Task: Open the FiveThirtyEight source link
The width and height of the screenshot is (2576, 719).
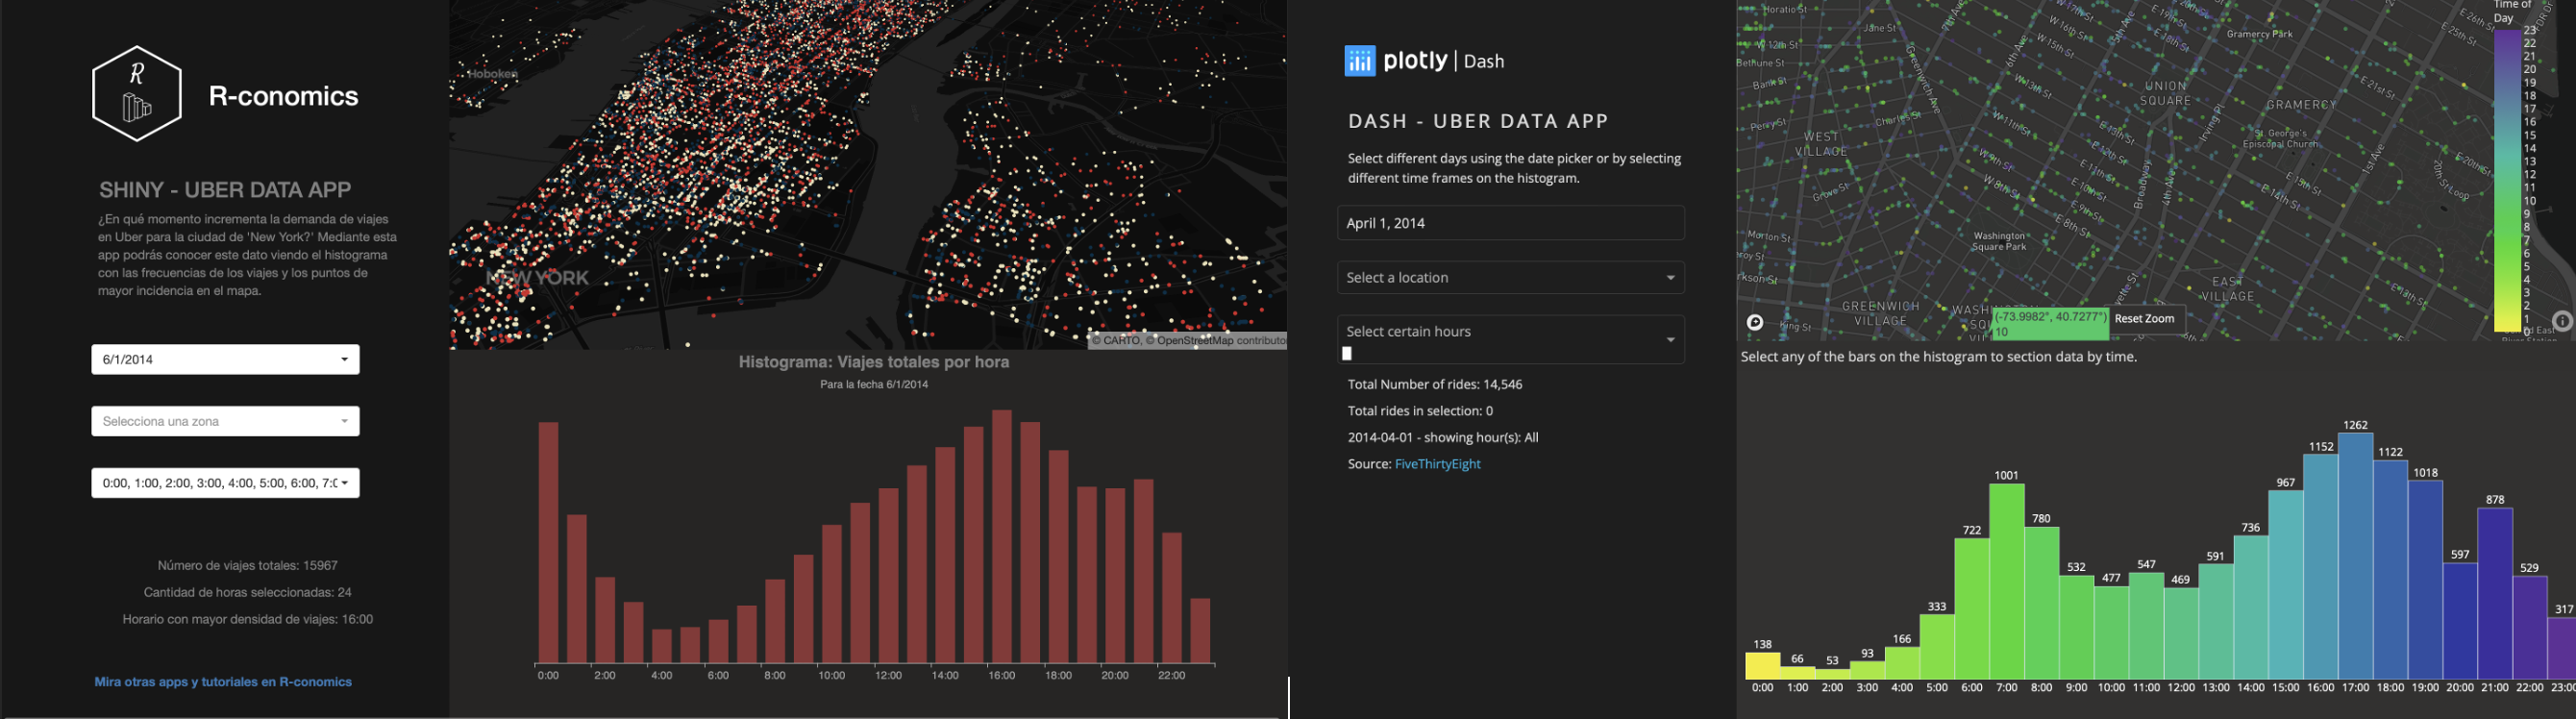Action: pos(1437,464)
